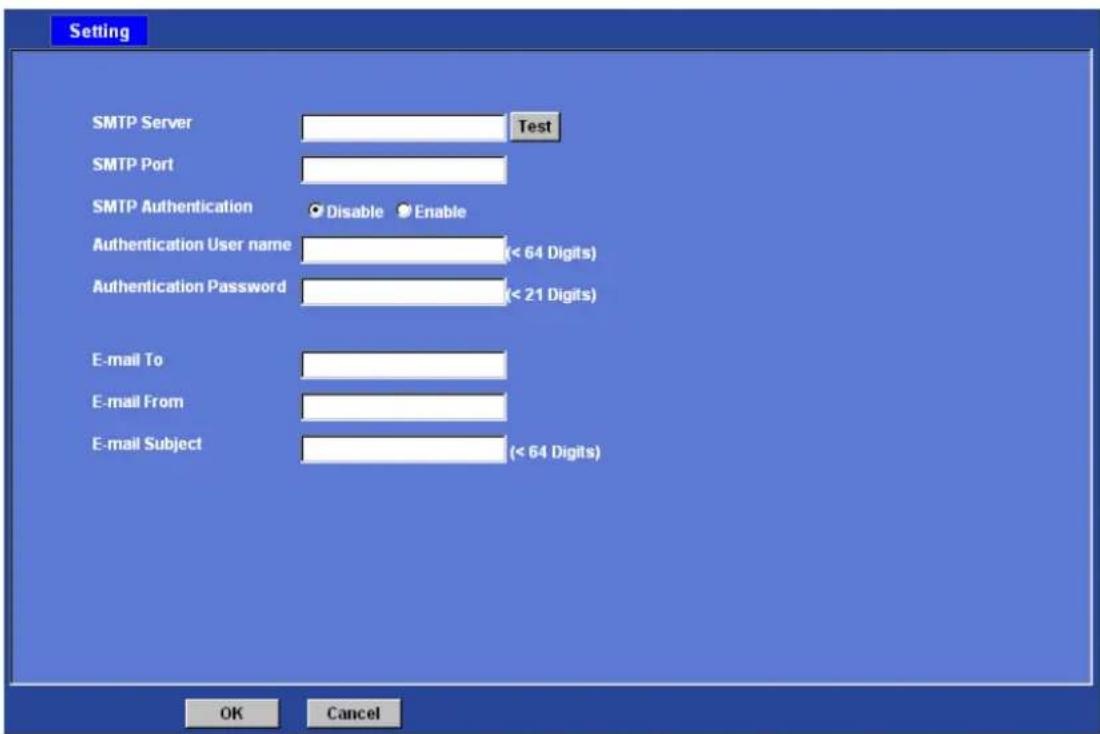Viewport: 1100px width, 734px height.
Task: Click the Setting tab header
Action: click(99, 31)
